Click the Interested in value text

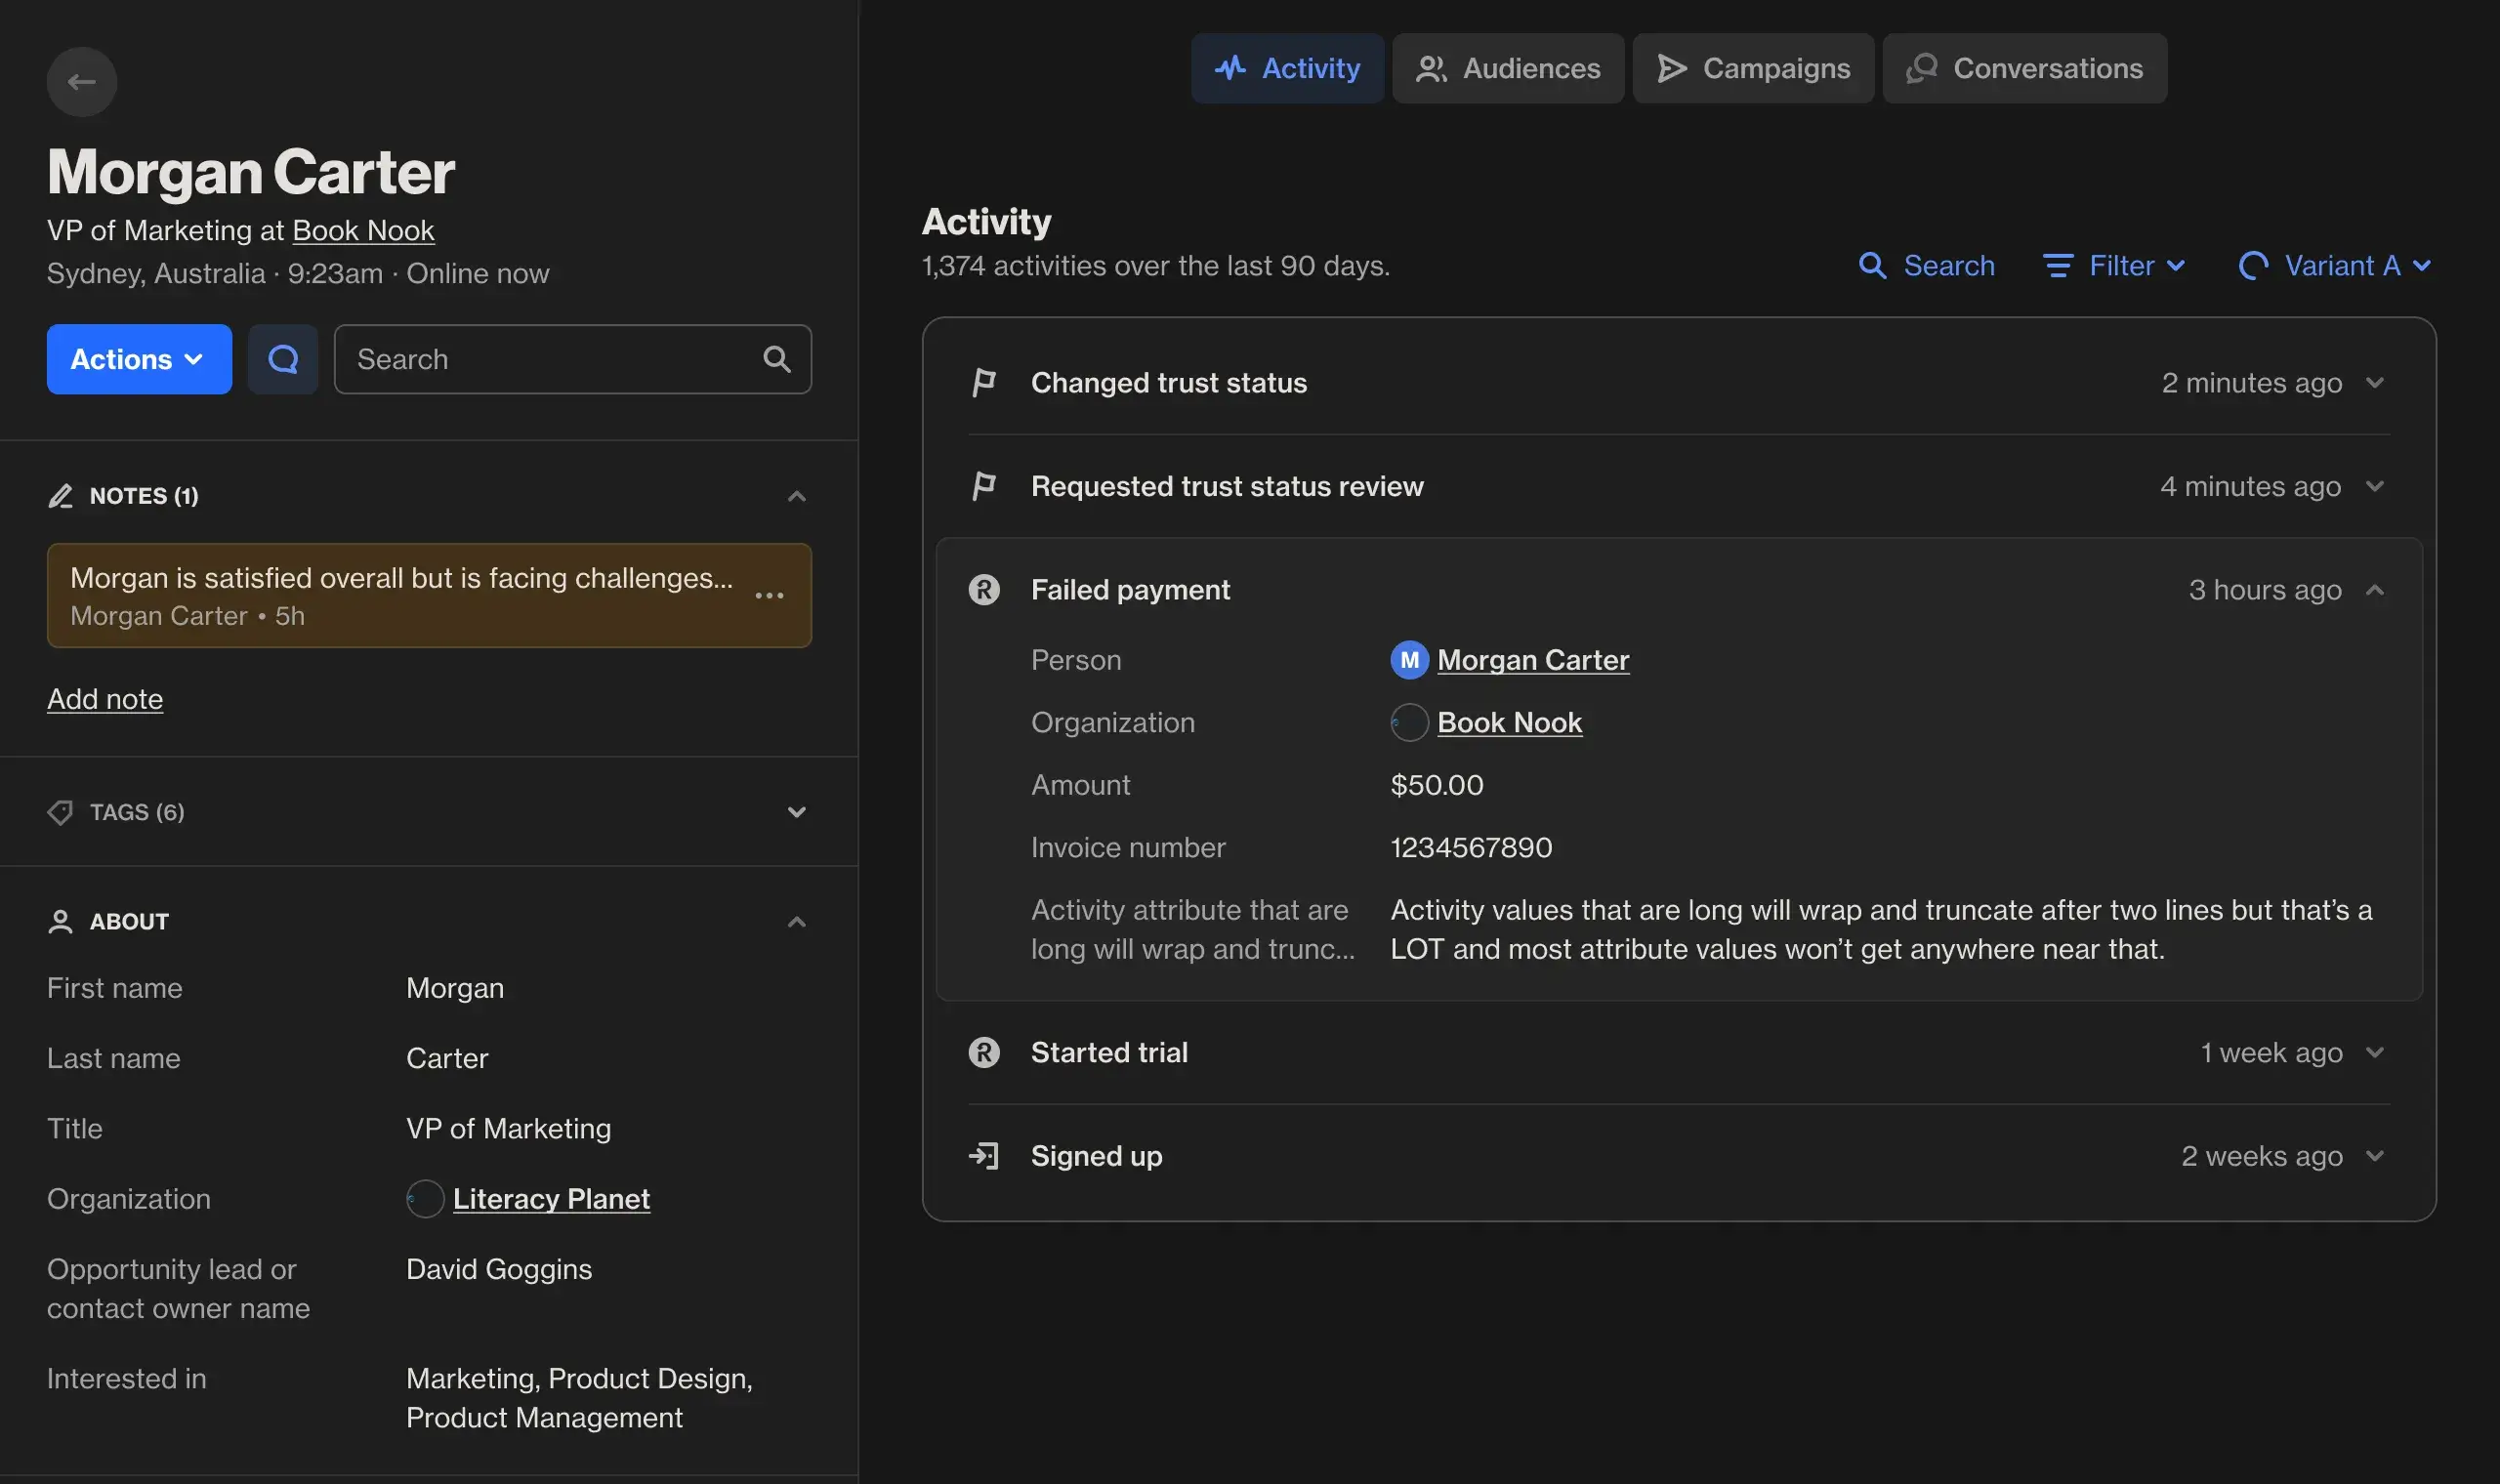[x=579, y=1398]
